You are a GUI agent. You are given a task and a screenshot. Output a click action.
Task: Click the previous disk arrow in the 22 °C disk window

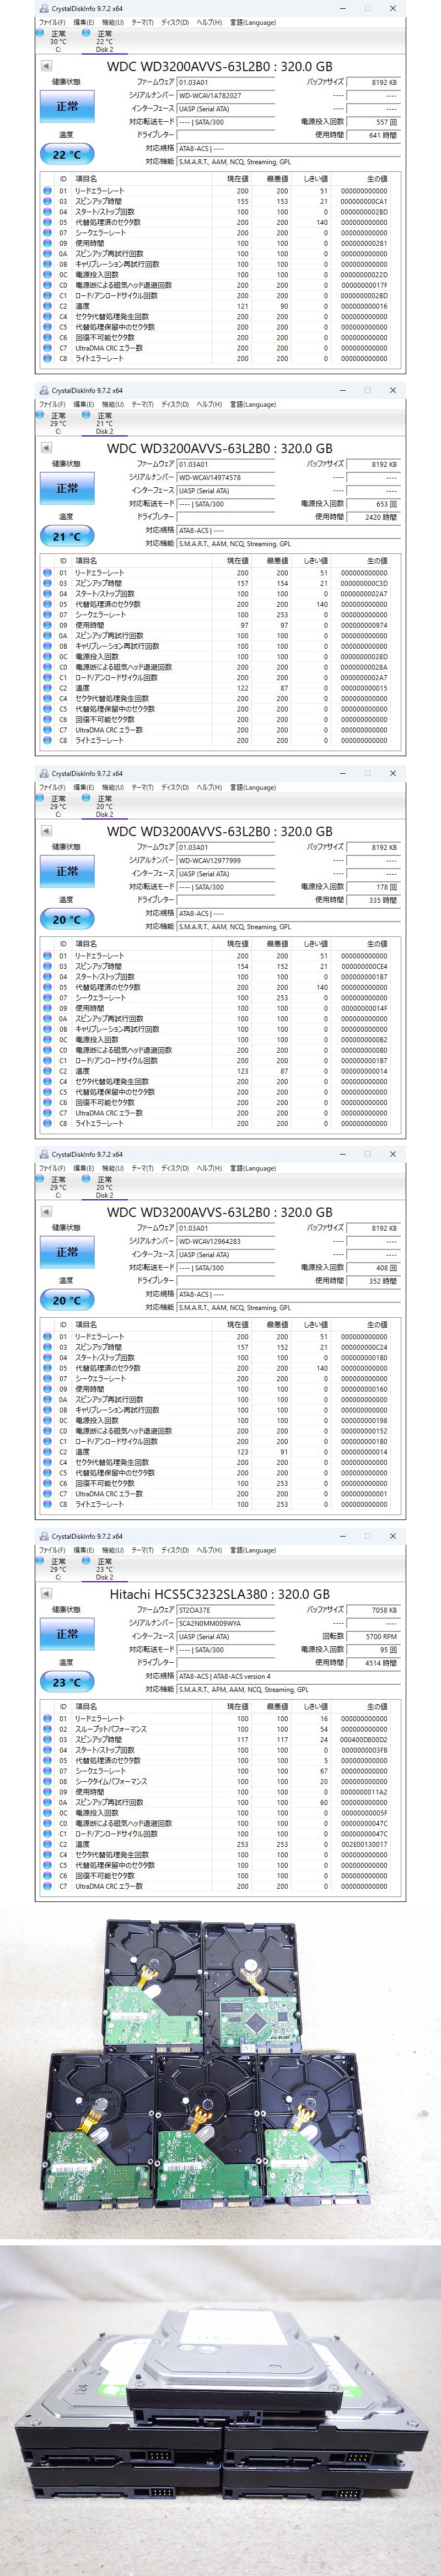tap(46, 66)
